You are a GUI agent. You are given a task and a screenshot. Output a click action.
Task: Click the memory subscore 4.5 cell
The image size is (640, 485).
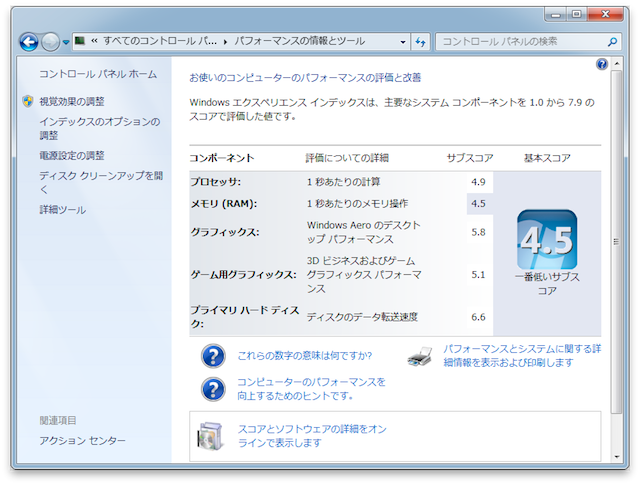tap(478, 204)
